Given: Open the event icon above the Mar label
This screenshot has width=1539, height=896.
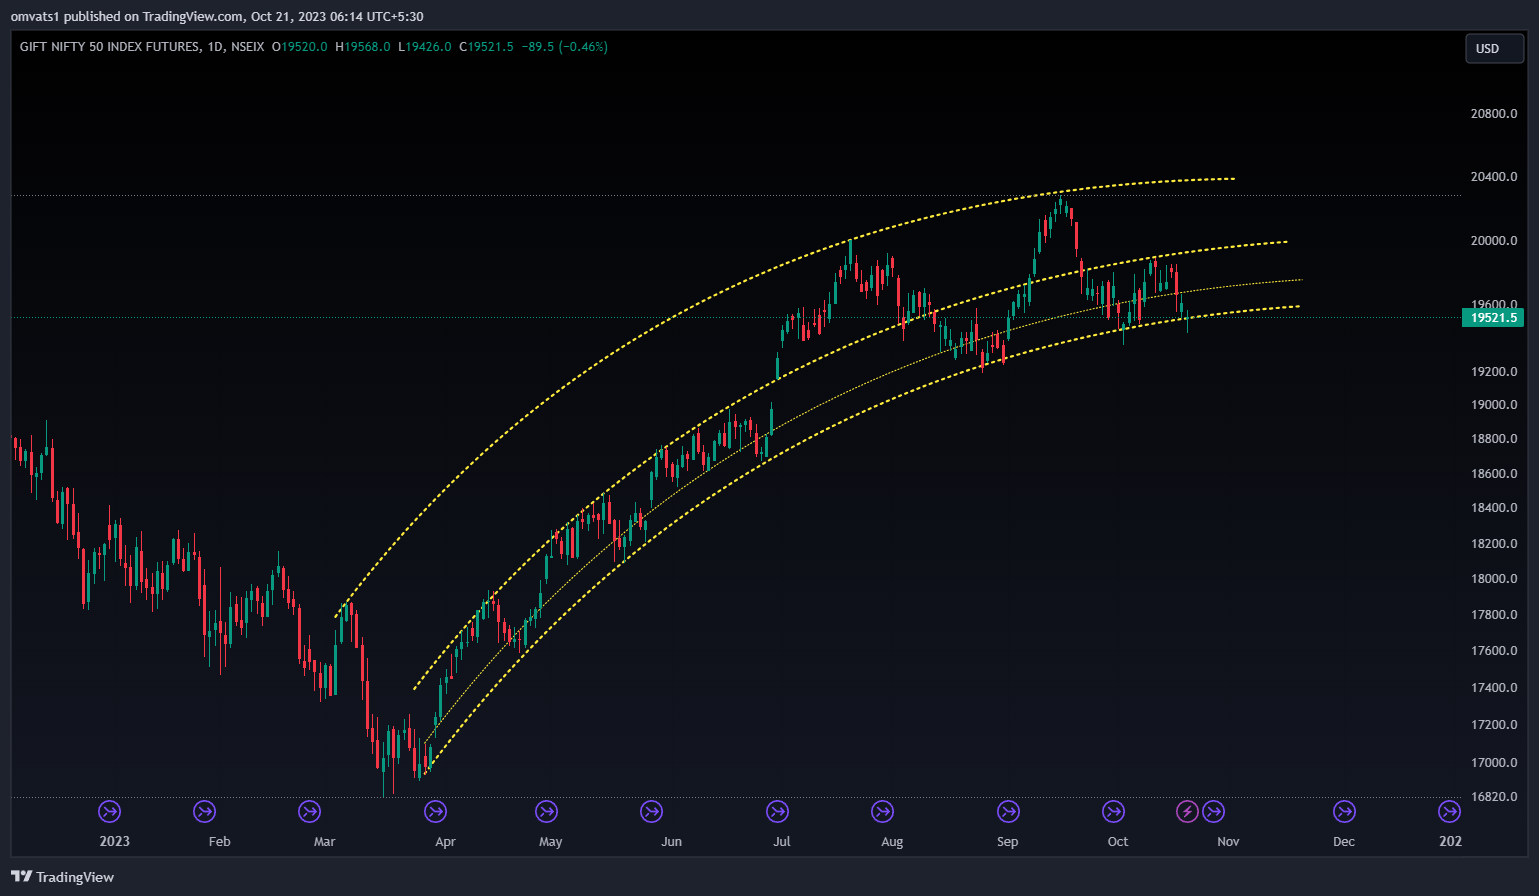Looking at the screenshot, I should (310, 811).
